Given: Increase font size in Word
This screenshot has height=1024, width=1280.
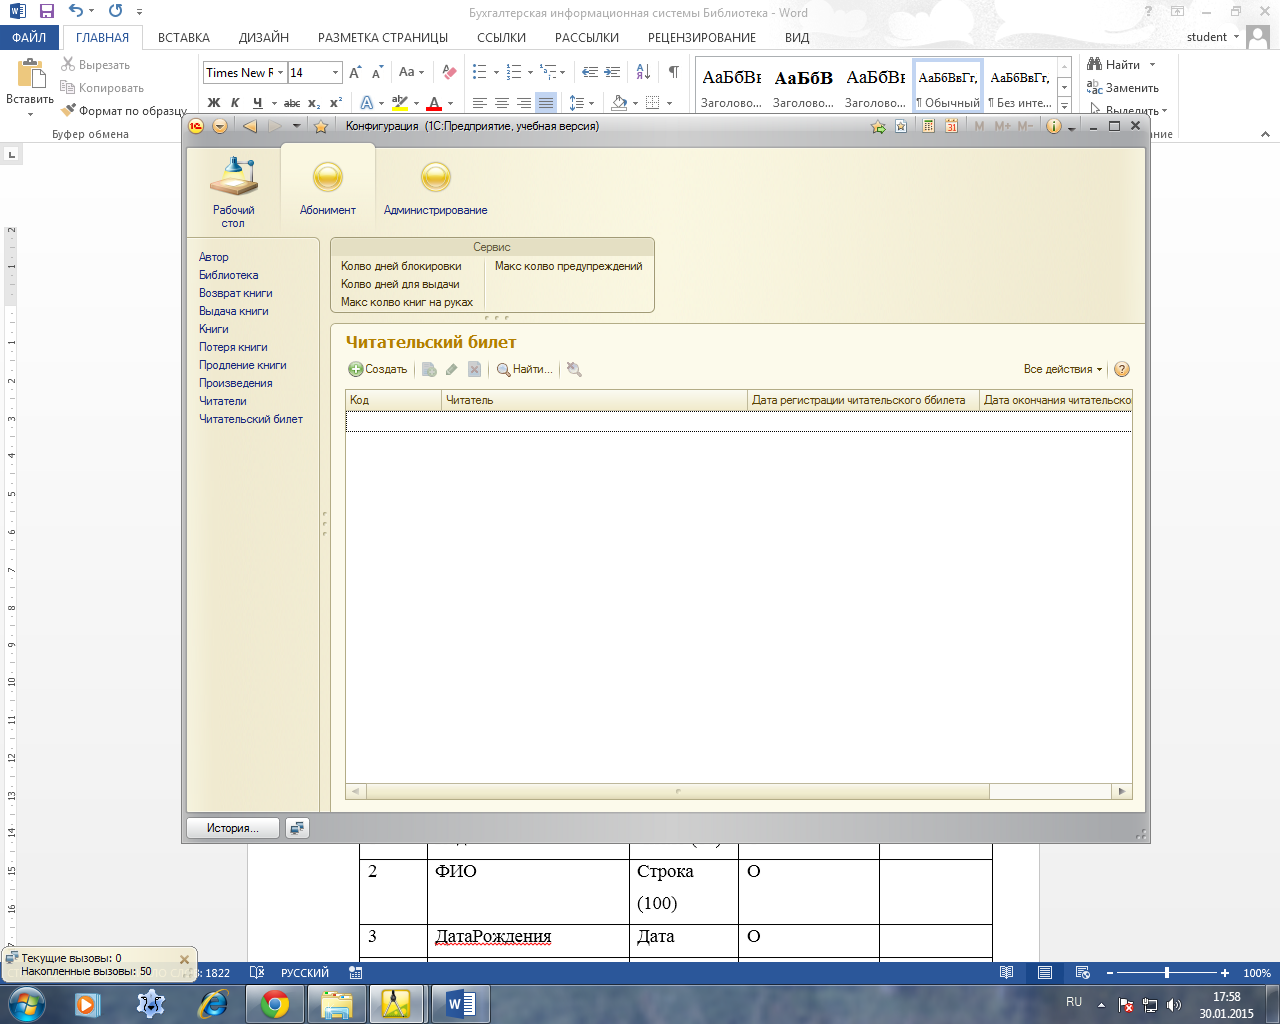Looking at the screenshot, I should pyautogui.click(x=355, y=72).
